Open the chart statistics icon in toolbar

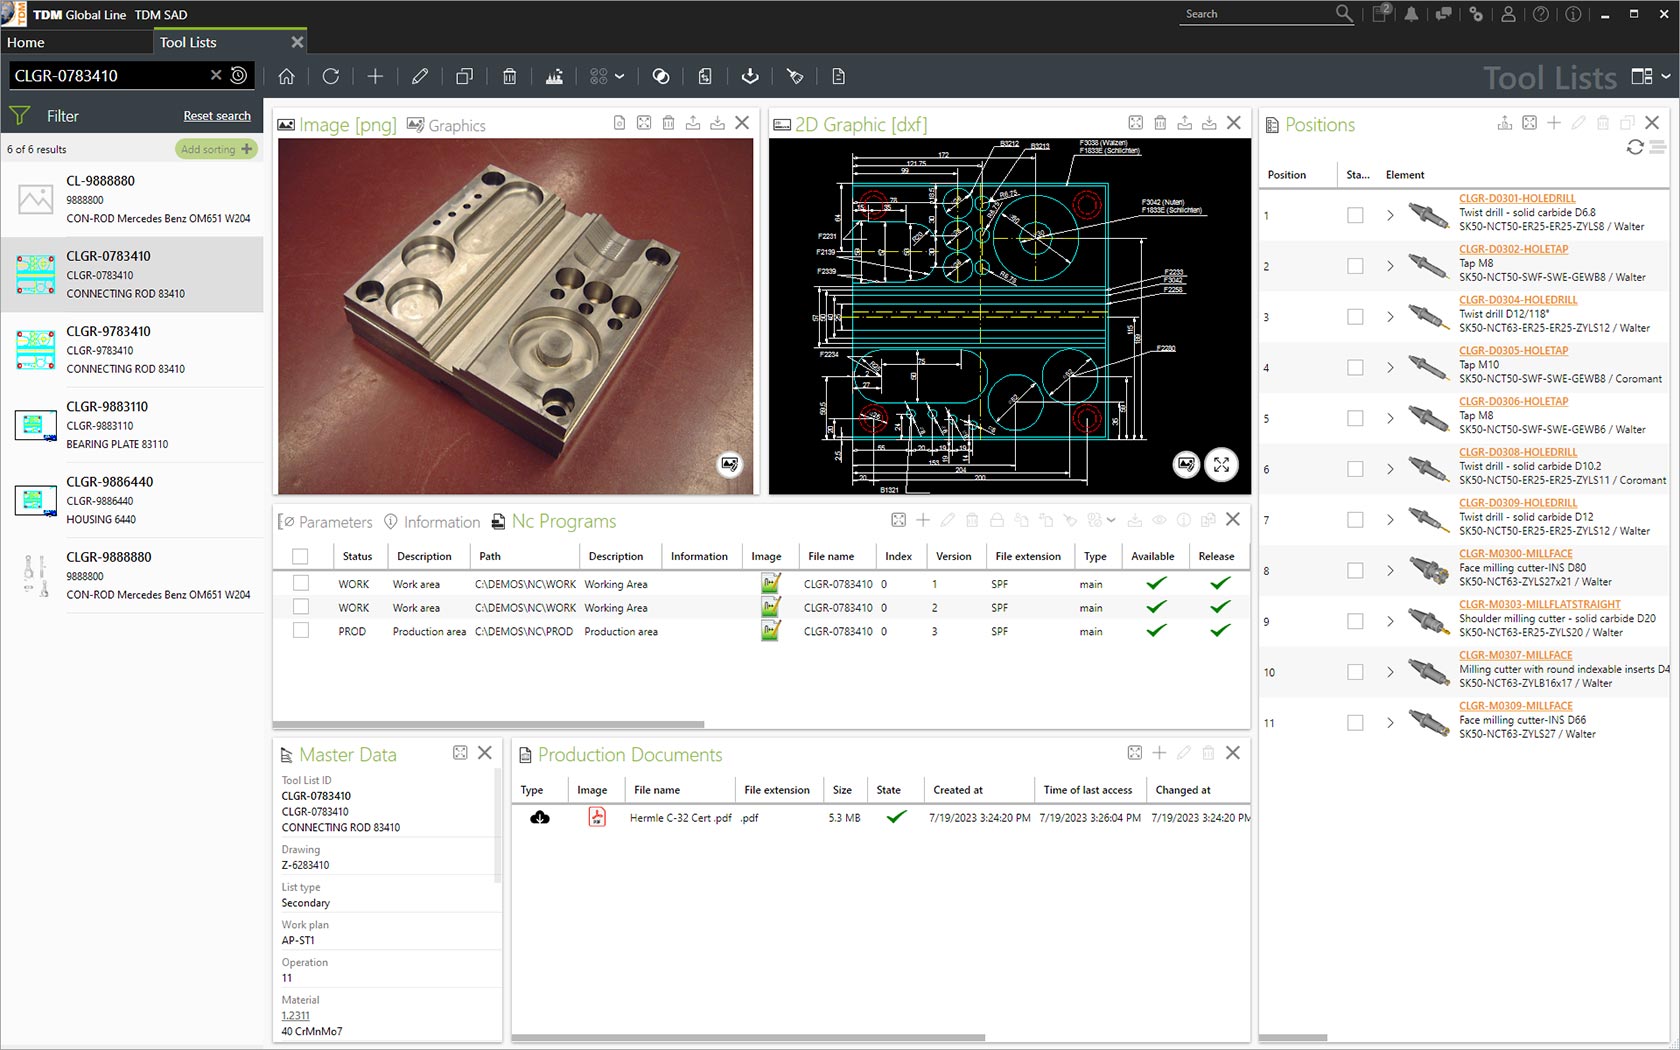[554, 76]
